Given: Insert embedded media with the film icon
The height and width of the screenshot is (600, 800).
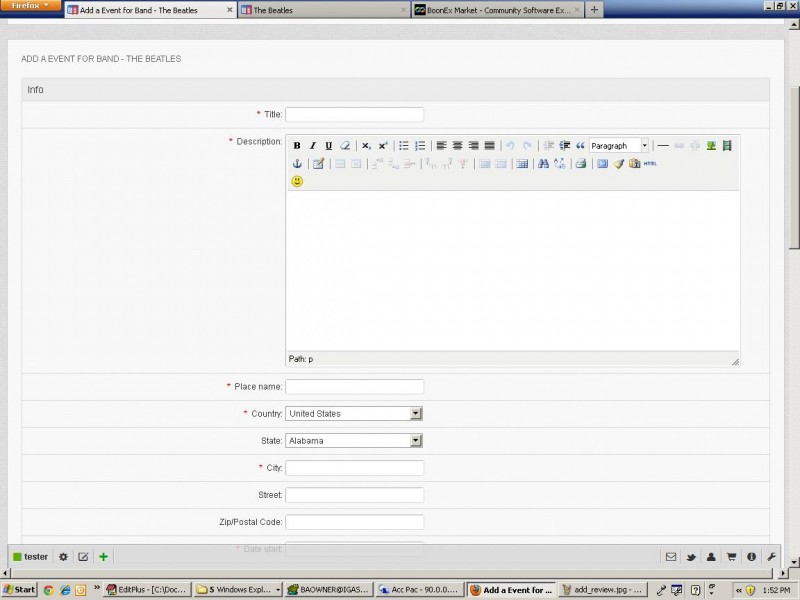Looking at the screenshot, I should (x=727, y=145).
